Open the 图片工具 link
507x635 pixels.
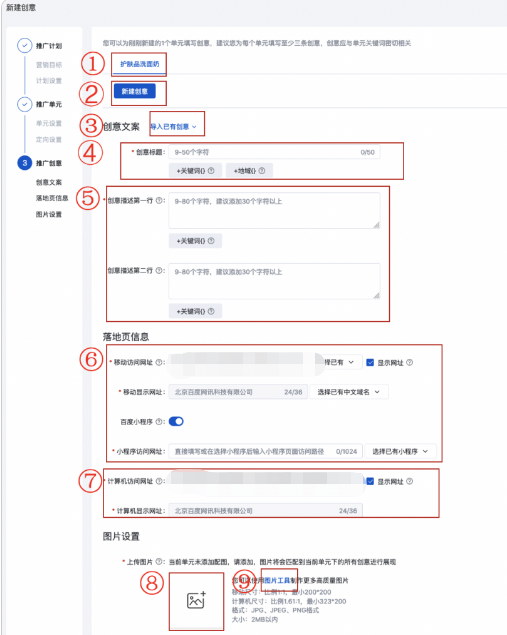277,580
